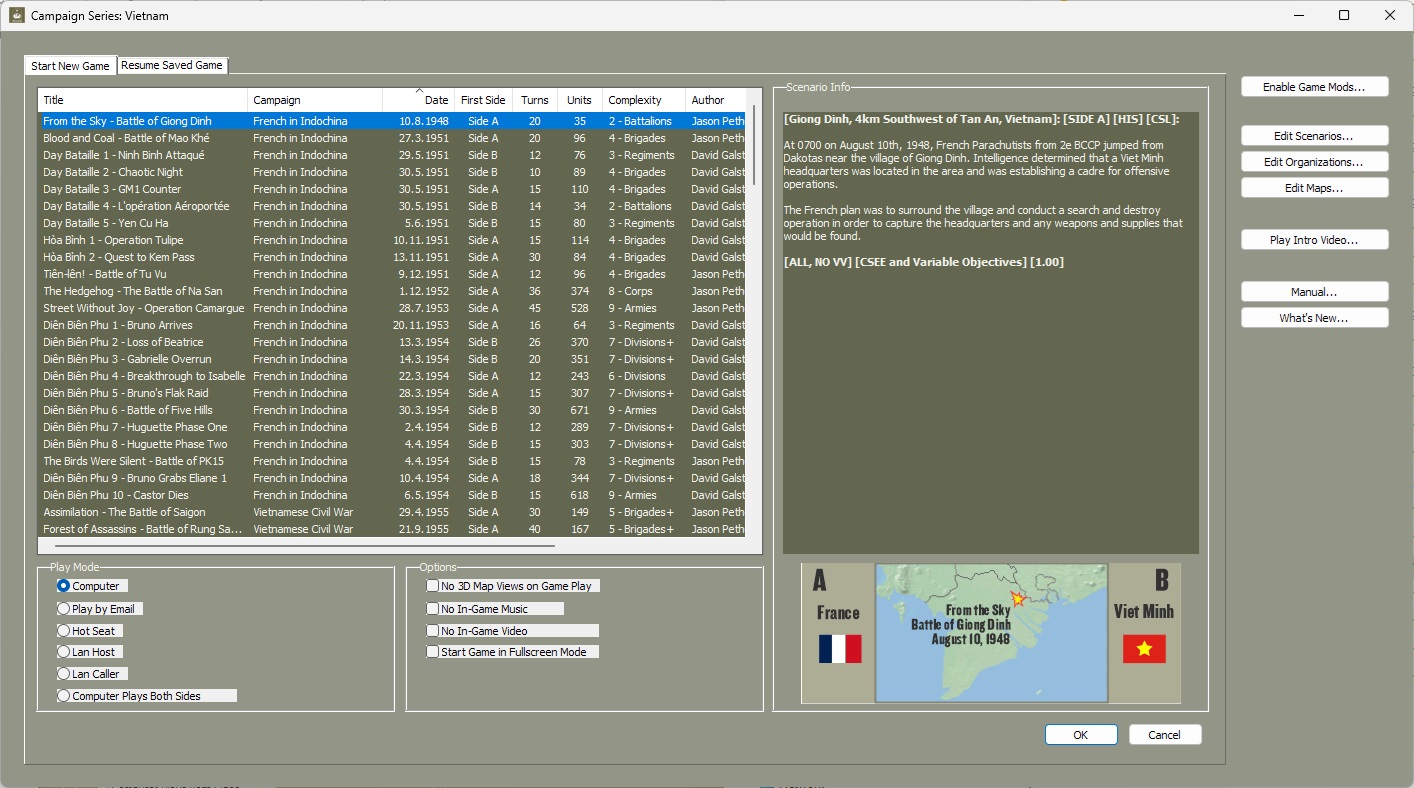Screen dimensions: 1414x788
Task: Open Edit Maps
Action: coord(1314,188)
